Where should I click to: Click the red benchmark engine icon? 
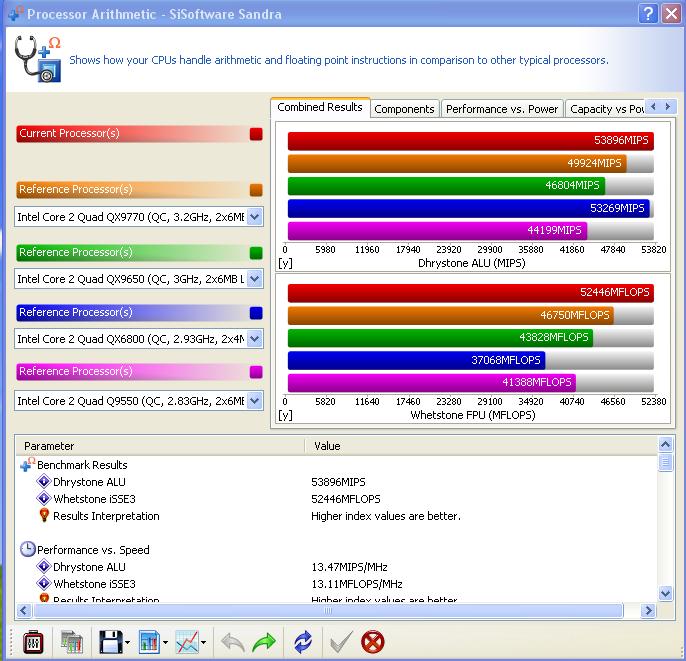pos(33,642)
